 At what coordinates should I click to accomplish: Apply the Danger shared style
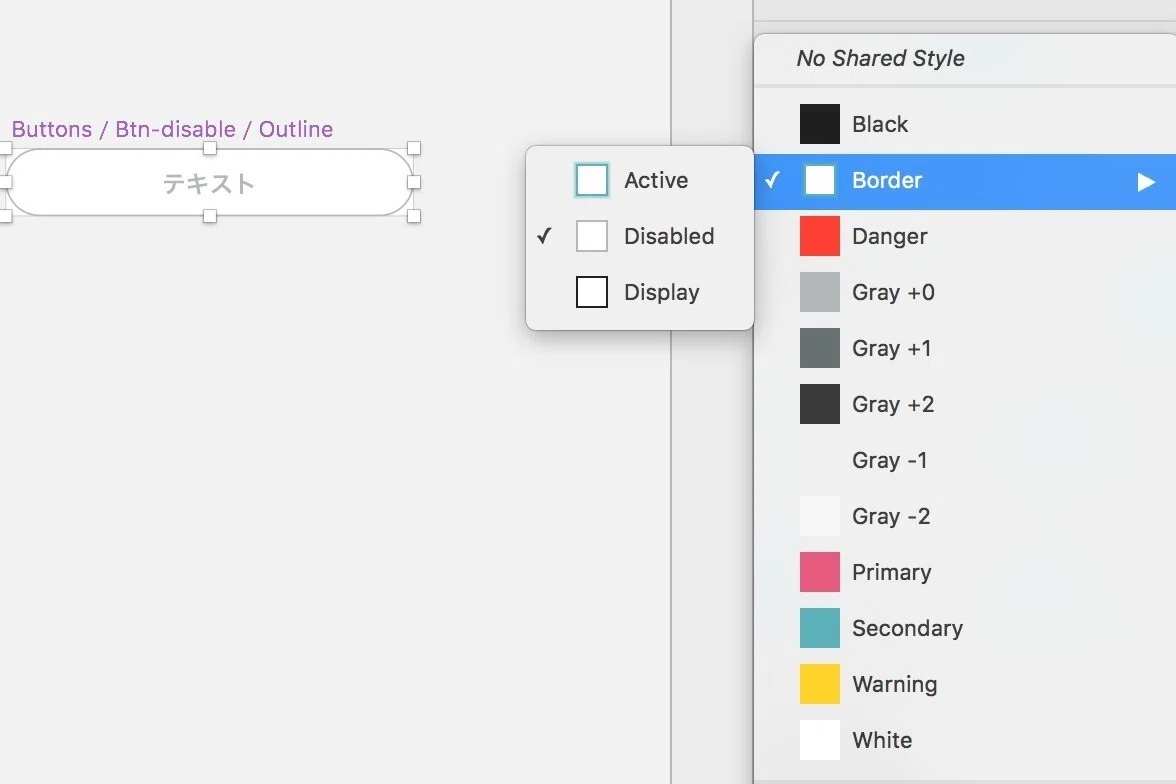965,236
